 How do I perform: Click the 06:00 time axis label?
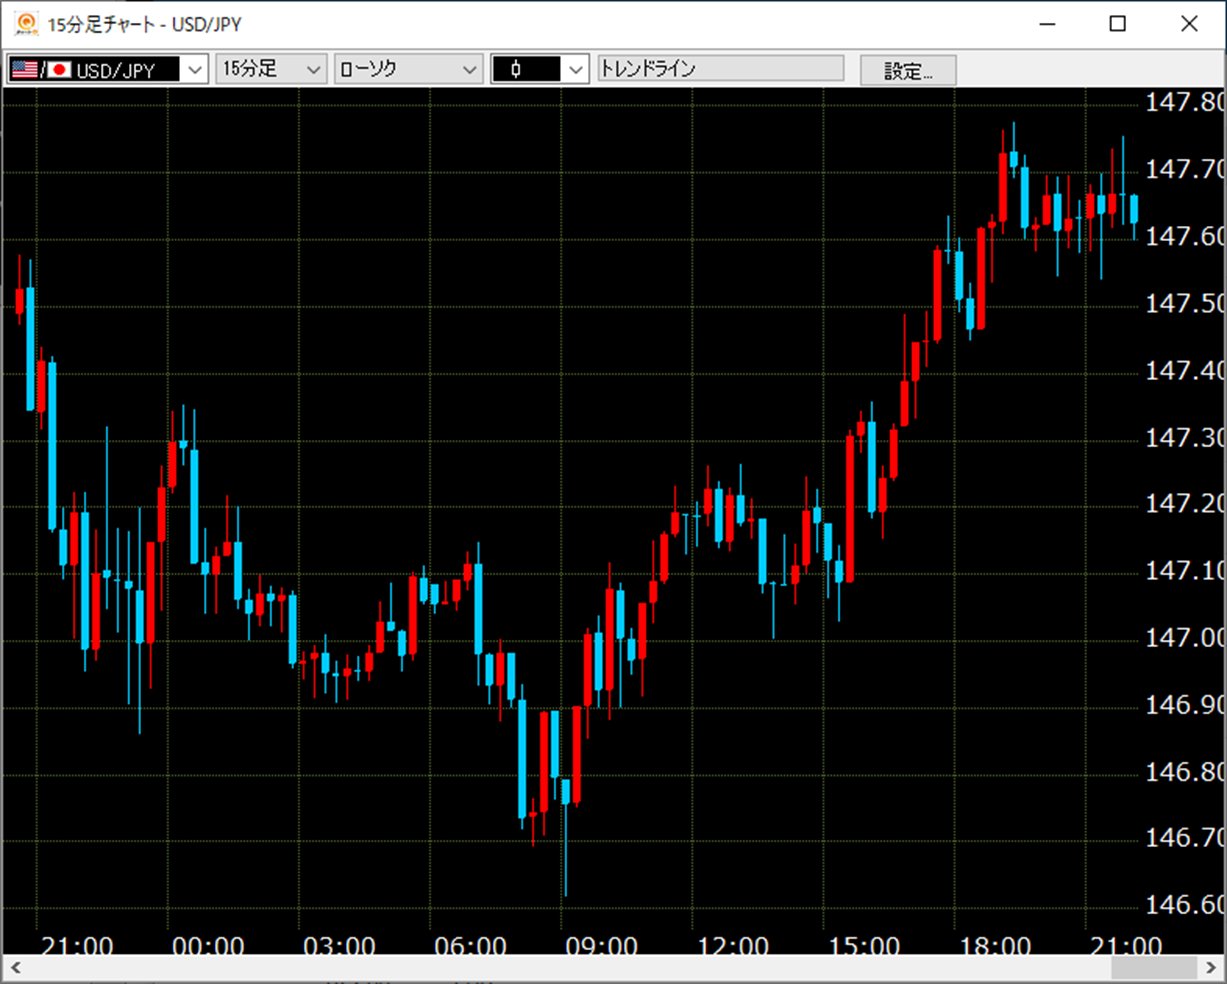point(470,946)
